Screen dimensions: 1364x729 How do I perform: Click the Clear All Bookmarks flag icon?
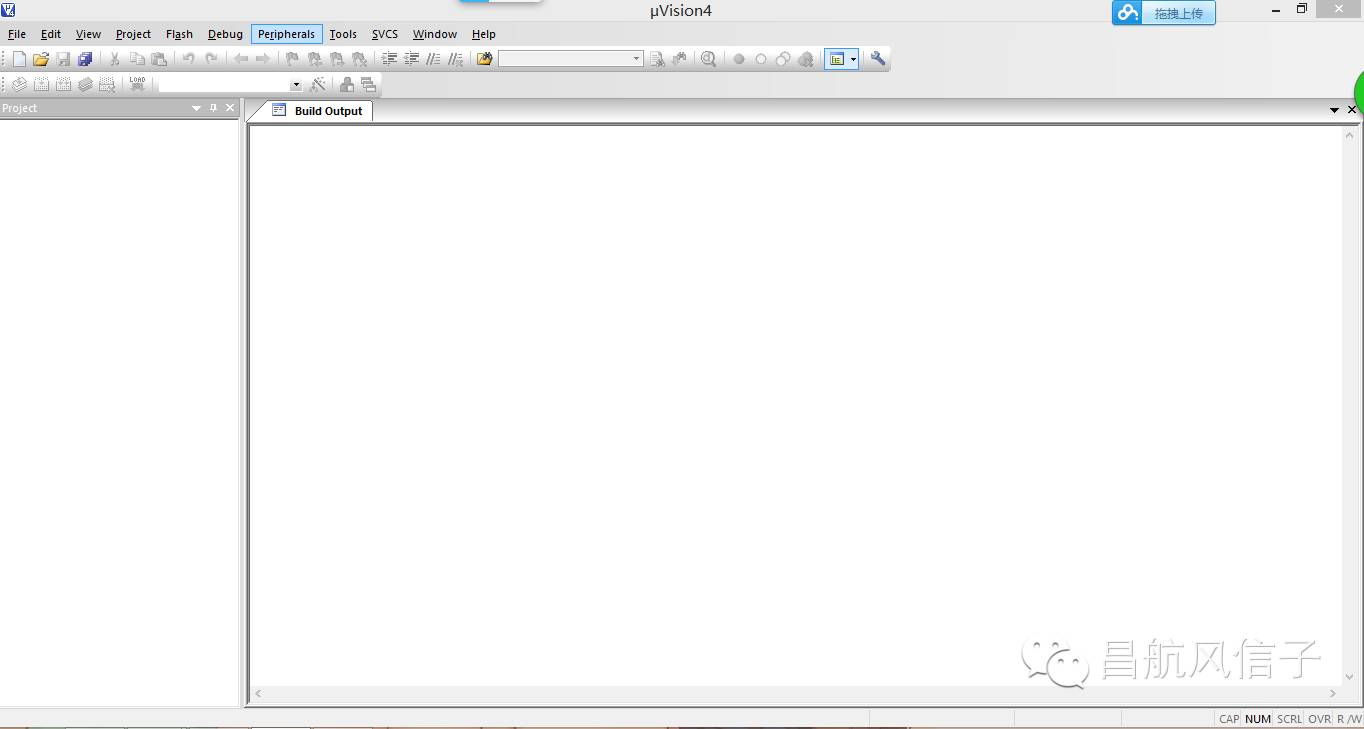pos(359,59)
